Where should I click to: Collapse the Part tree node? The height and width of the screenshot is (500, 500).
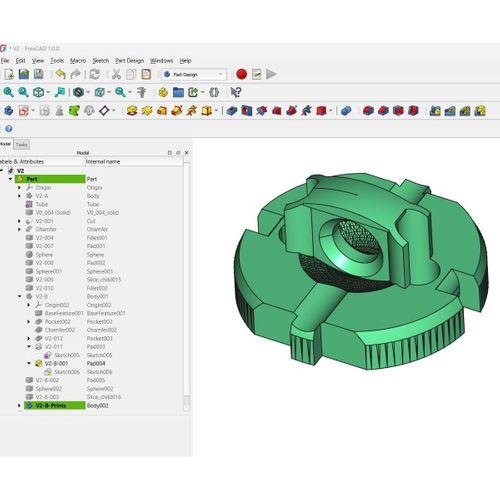[11, 179]
